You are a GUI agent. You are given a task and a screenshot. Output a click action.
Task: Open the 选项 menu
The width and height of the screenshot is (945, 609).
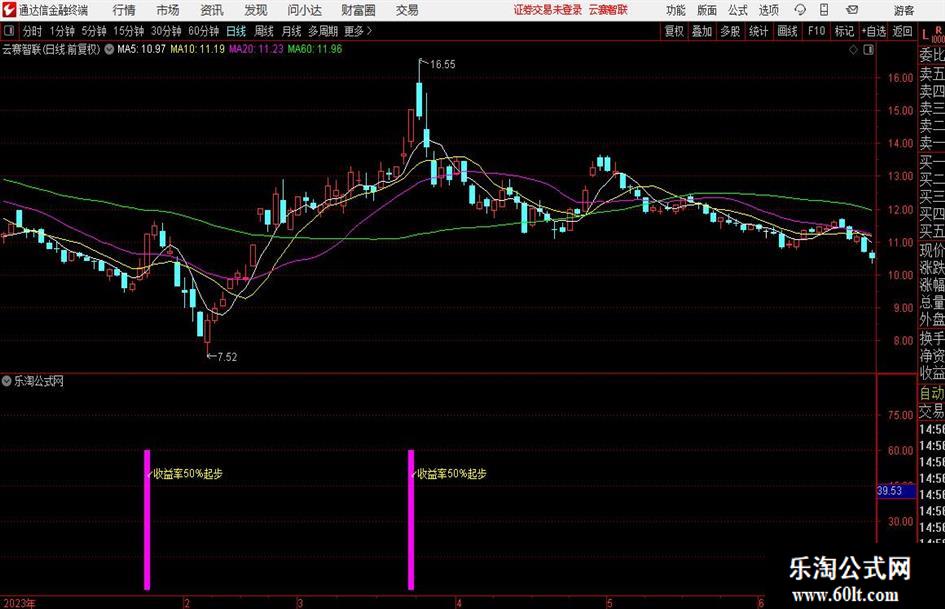click(768, 10)
